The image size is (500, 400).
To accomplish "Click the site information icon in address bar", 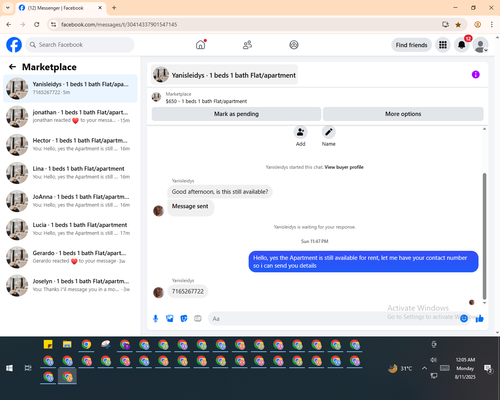I will pyautogui.click(x=53, y=24).
